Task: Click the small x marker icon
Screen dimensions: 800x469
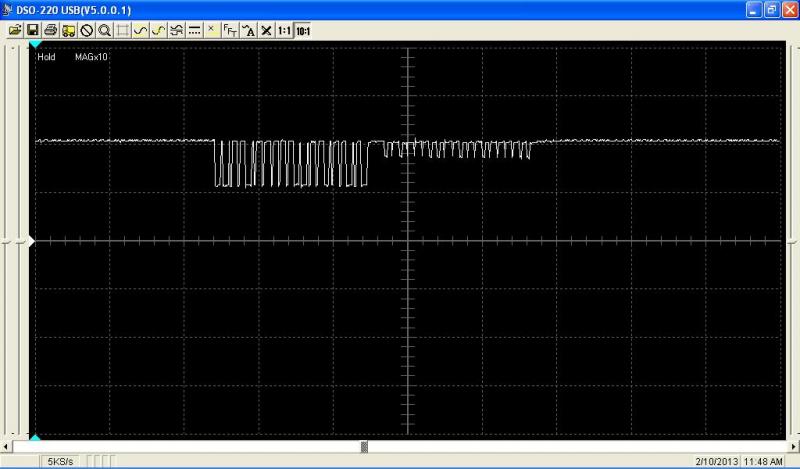Action: point(211,30)
